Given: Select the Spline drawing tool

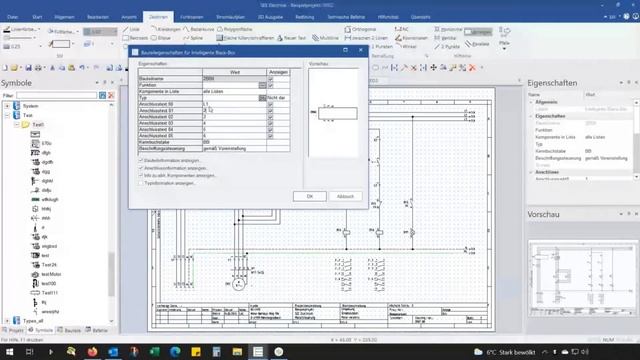Looking at the screenshot, I should coord(193,38).
